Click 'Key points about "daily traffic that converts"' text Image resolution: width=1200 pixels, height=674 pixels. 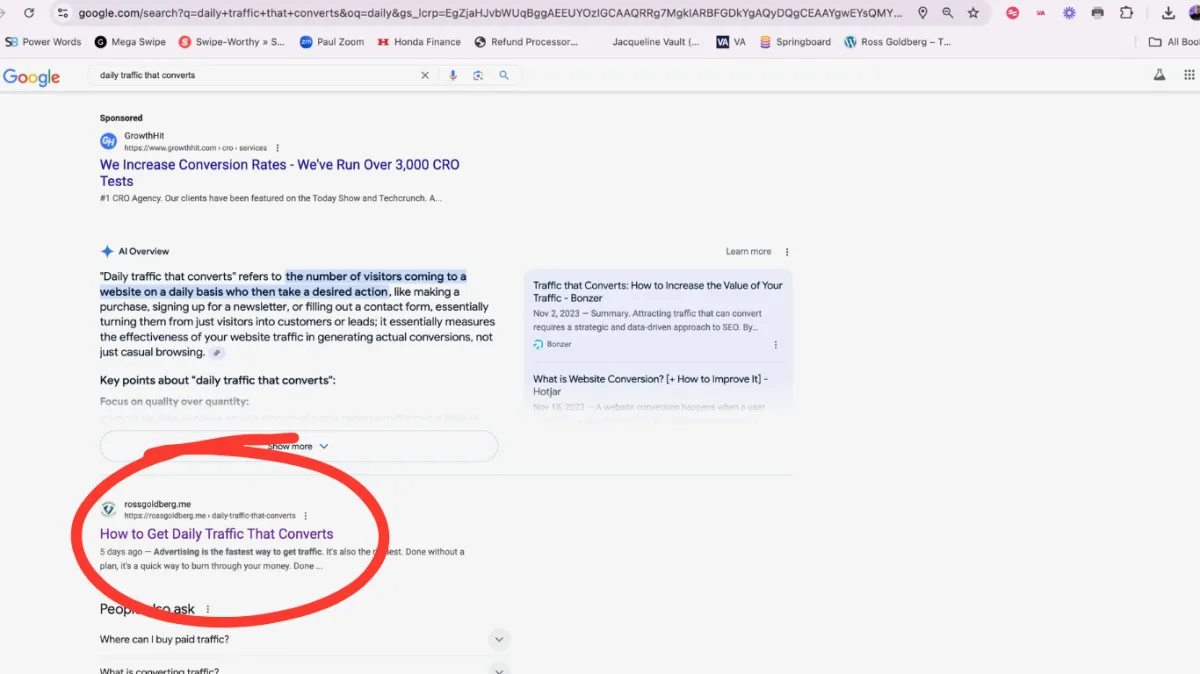tap(218, 380)
